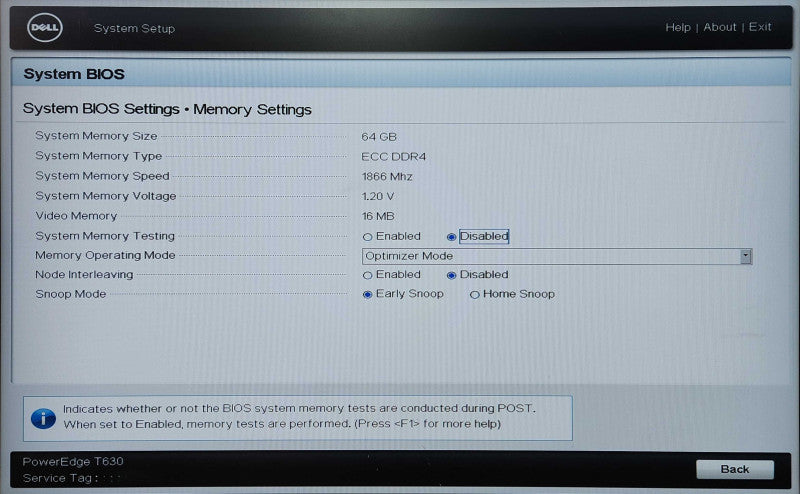Select Disabled for Node Interleaving
The width and height of the screenshot is (800, 494).
coord(451,276)
